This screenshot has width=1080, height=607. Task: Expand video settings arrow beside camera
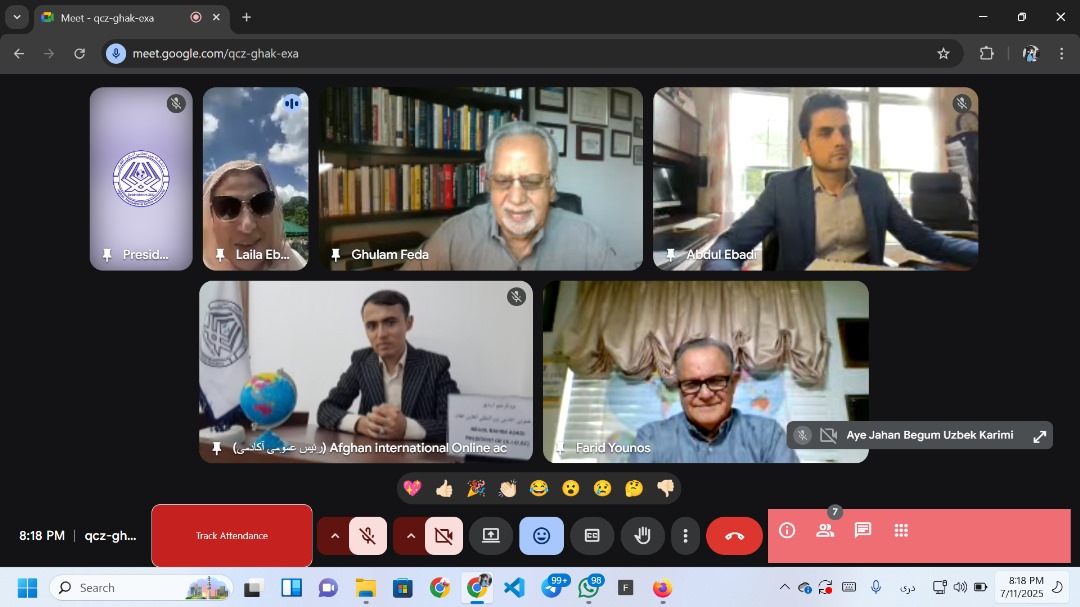click(410, 536)
